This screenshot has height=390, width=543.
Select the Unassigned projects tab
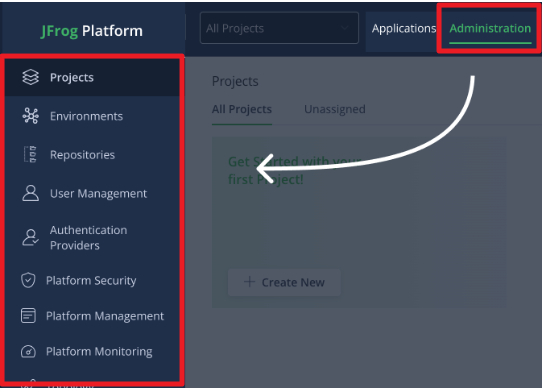click(335, 109)
